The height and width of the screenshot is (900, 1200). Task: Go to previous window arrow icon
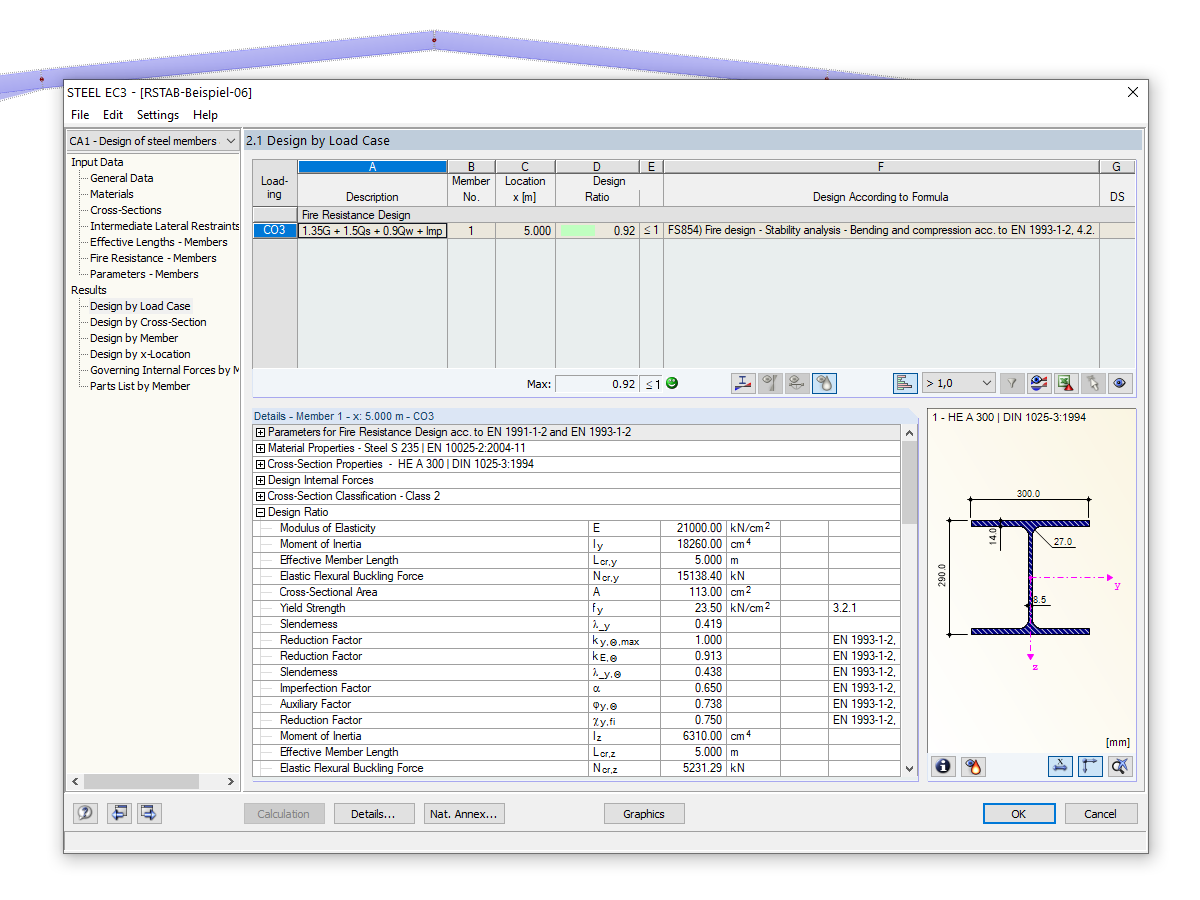(120, 813)
